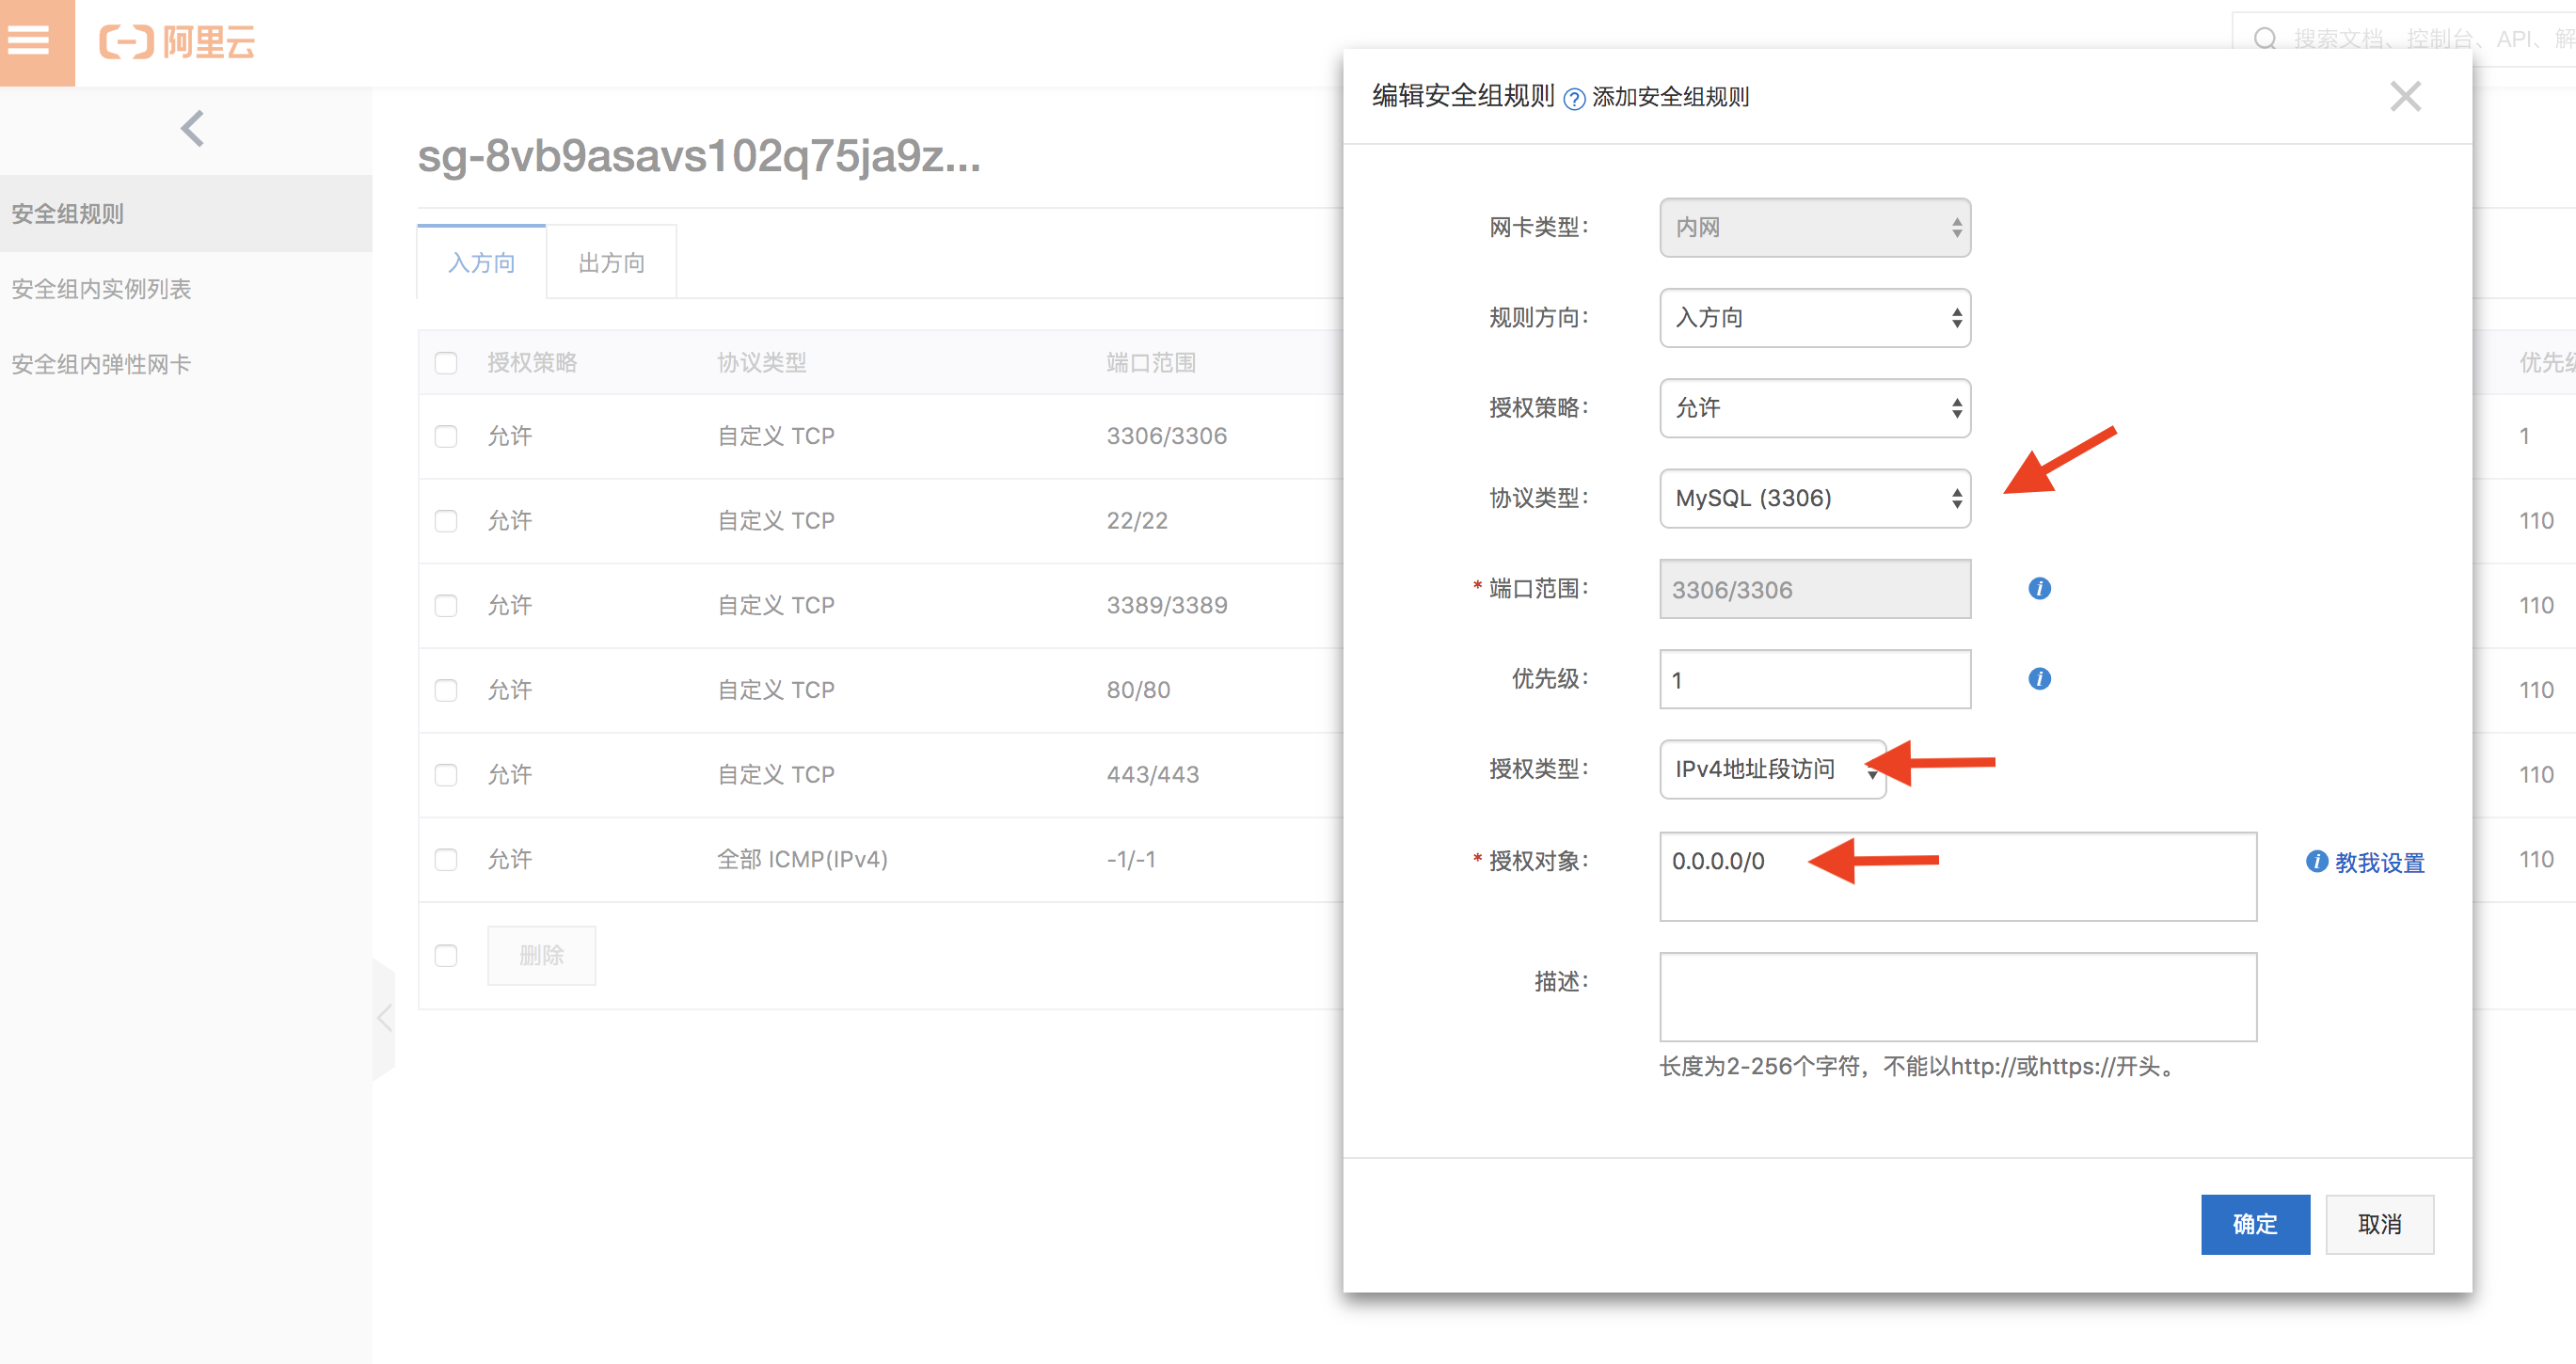
Task: Check the 80/80 rule checkbox
Action: click(x=446, y=690)
